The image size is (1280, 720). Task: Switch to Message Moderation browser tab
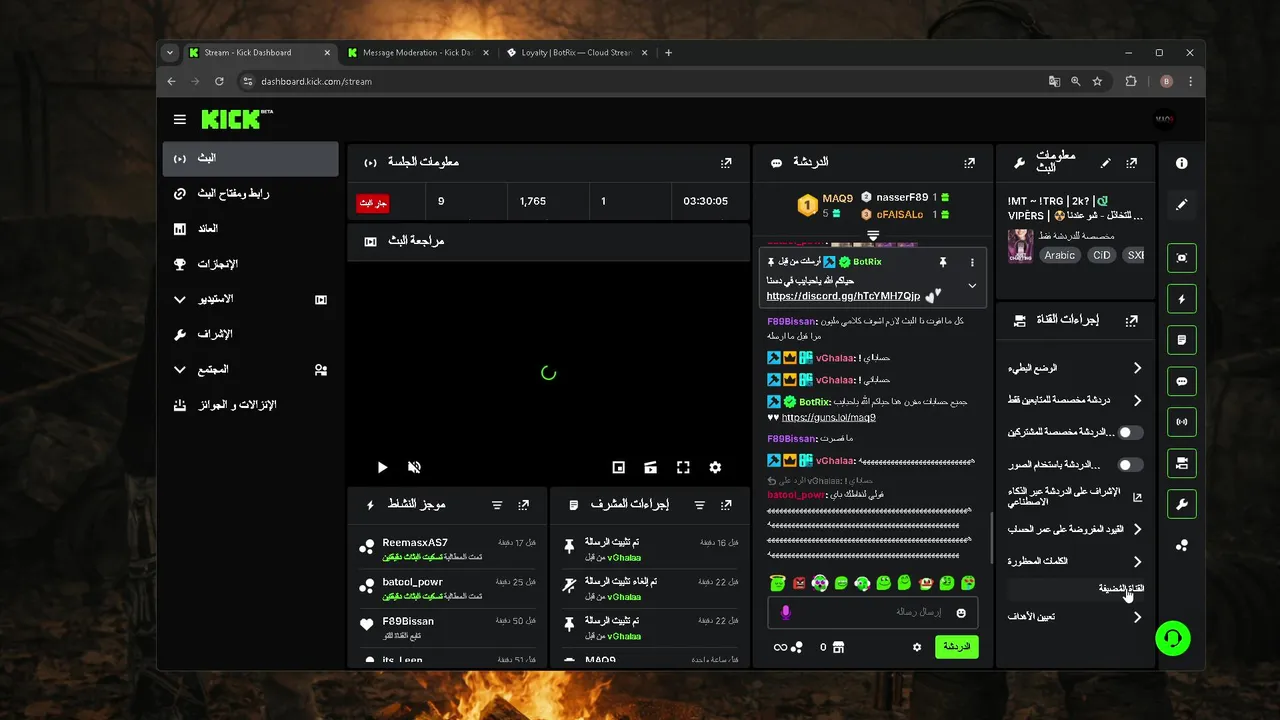pyautogui.click(x=419, y=52)
